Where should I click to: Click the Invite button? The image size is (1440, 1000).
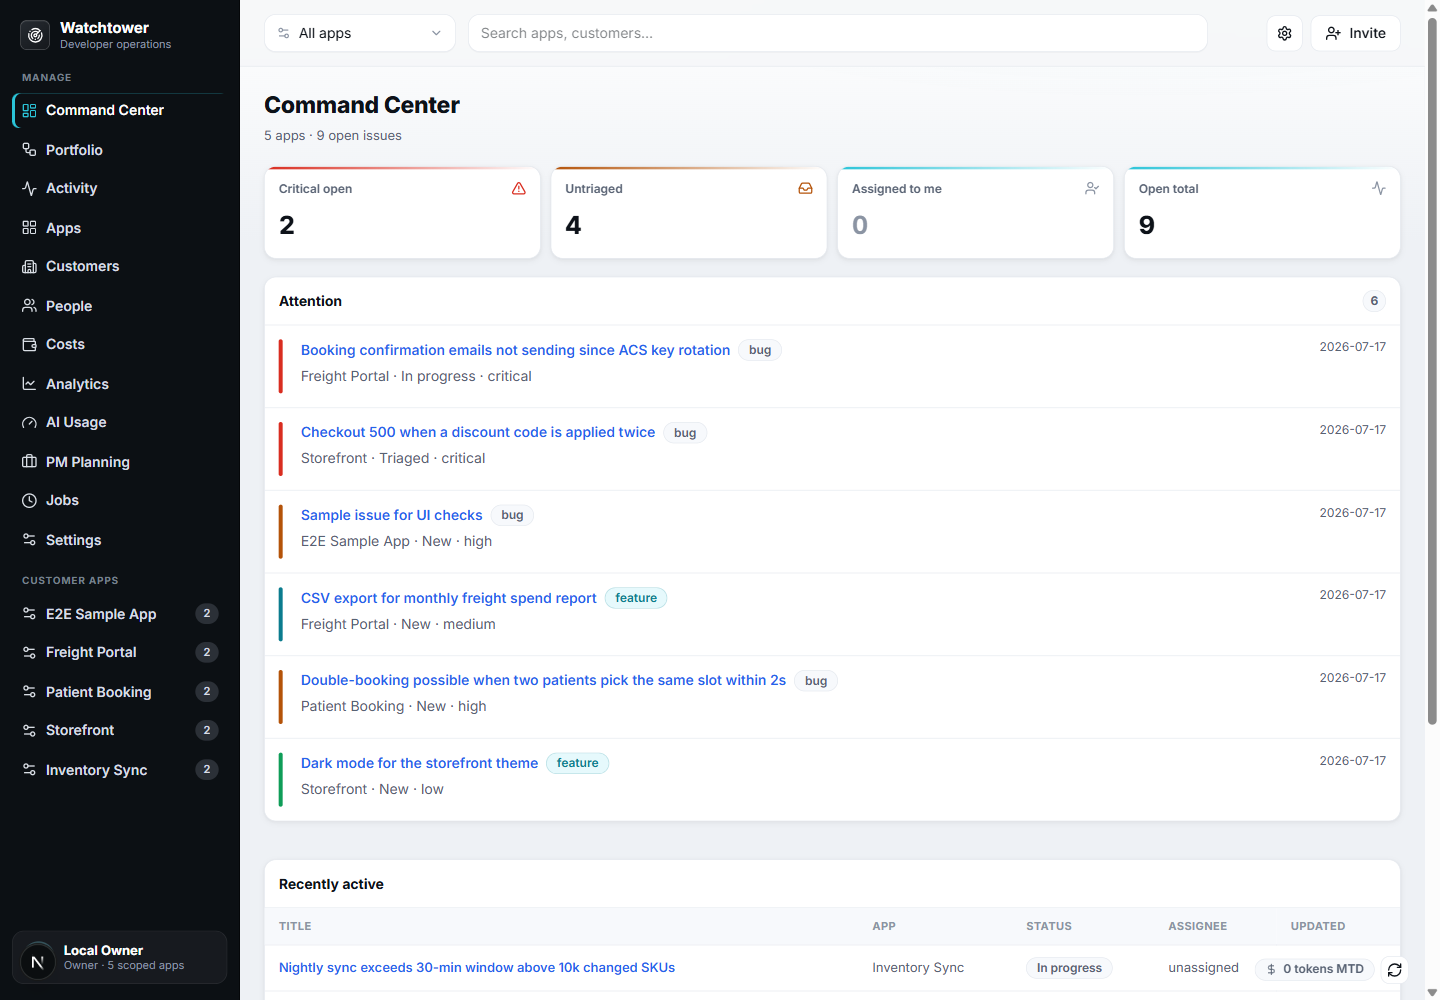(1355, 33)
